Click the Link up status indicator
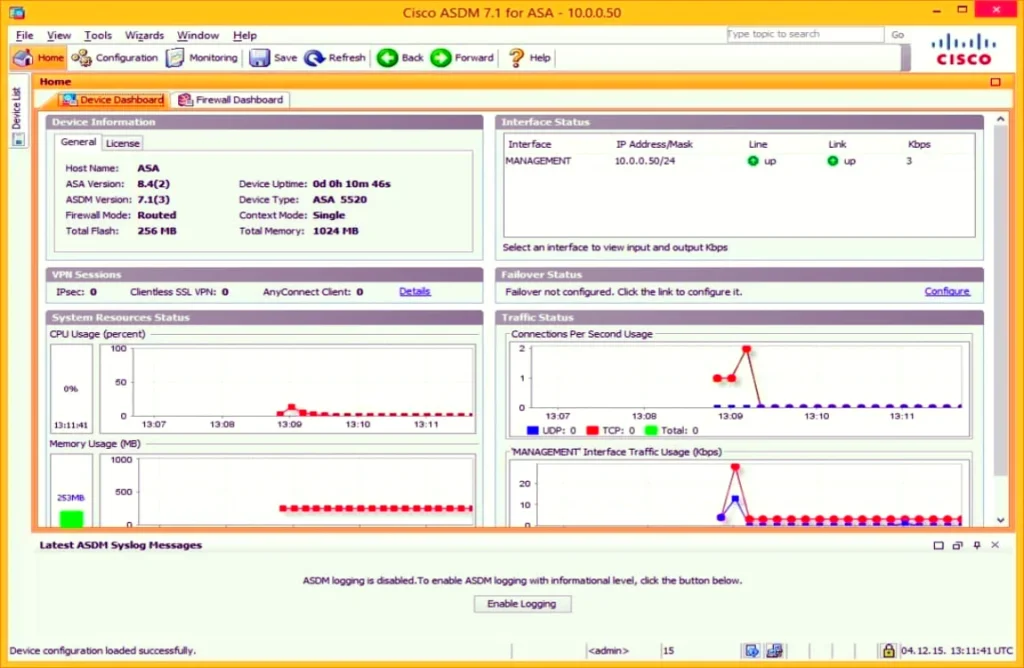Screen dimensions: 1024x668 [x=841, y=161]
